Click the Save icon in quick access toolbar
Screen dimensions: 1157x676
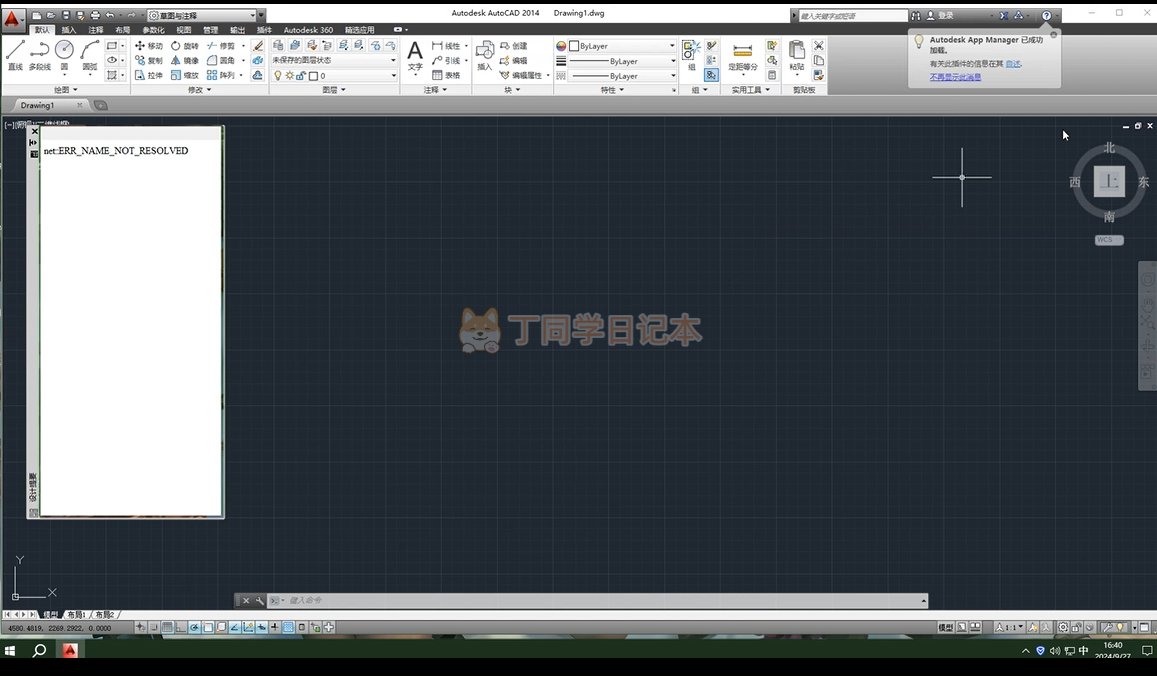tap(66, 15)
